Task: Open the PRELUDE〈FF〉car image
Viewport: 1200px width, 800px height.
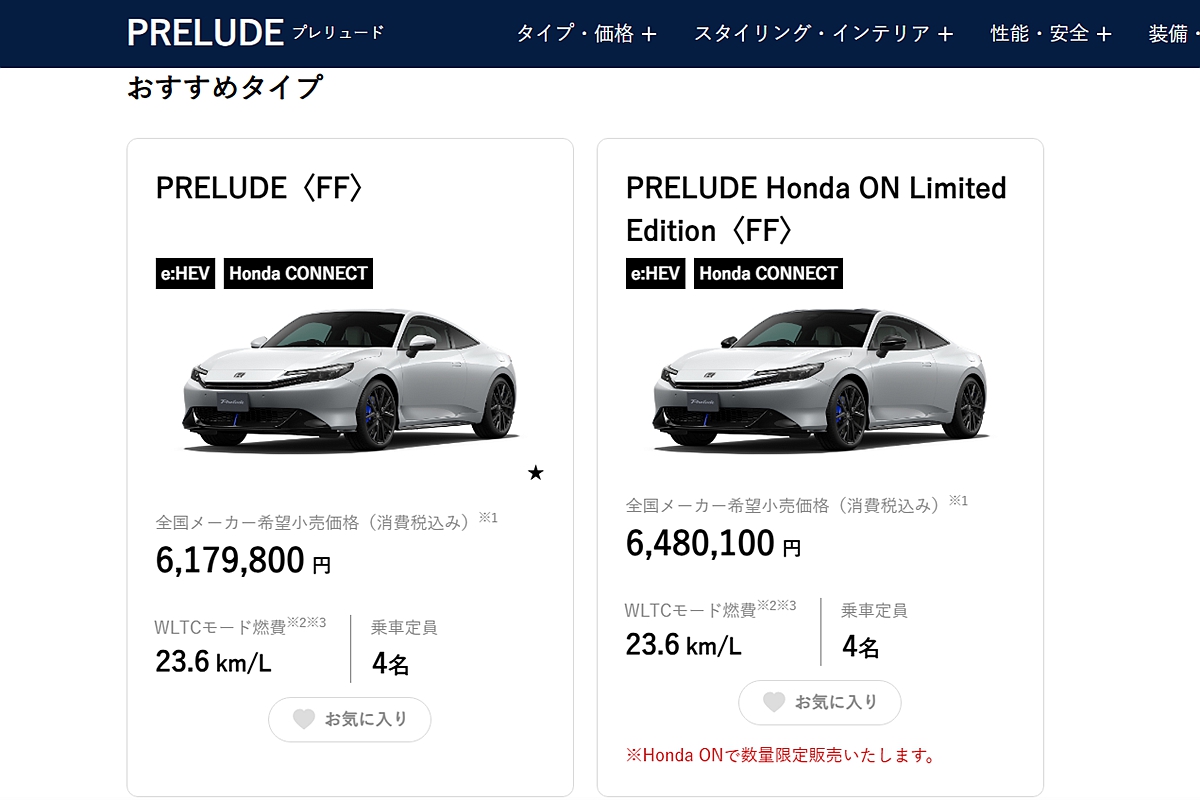Action: click(350, 380)
